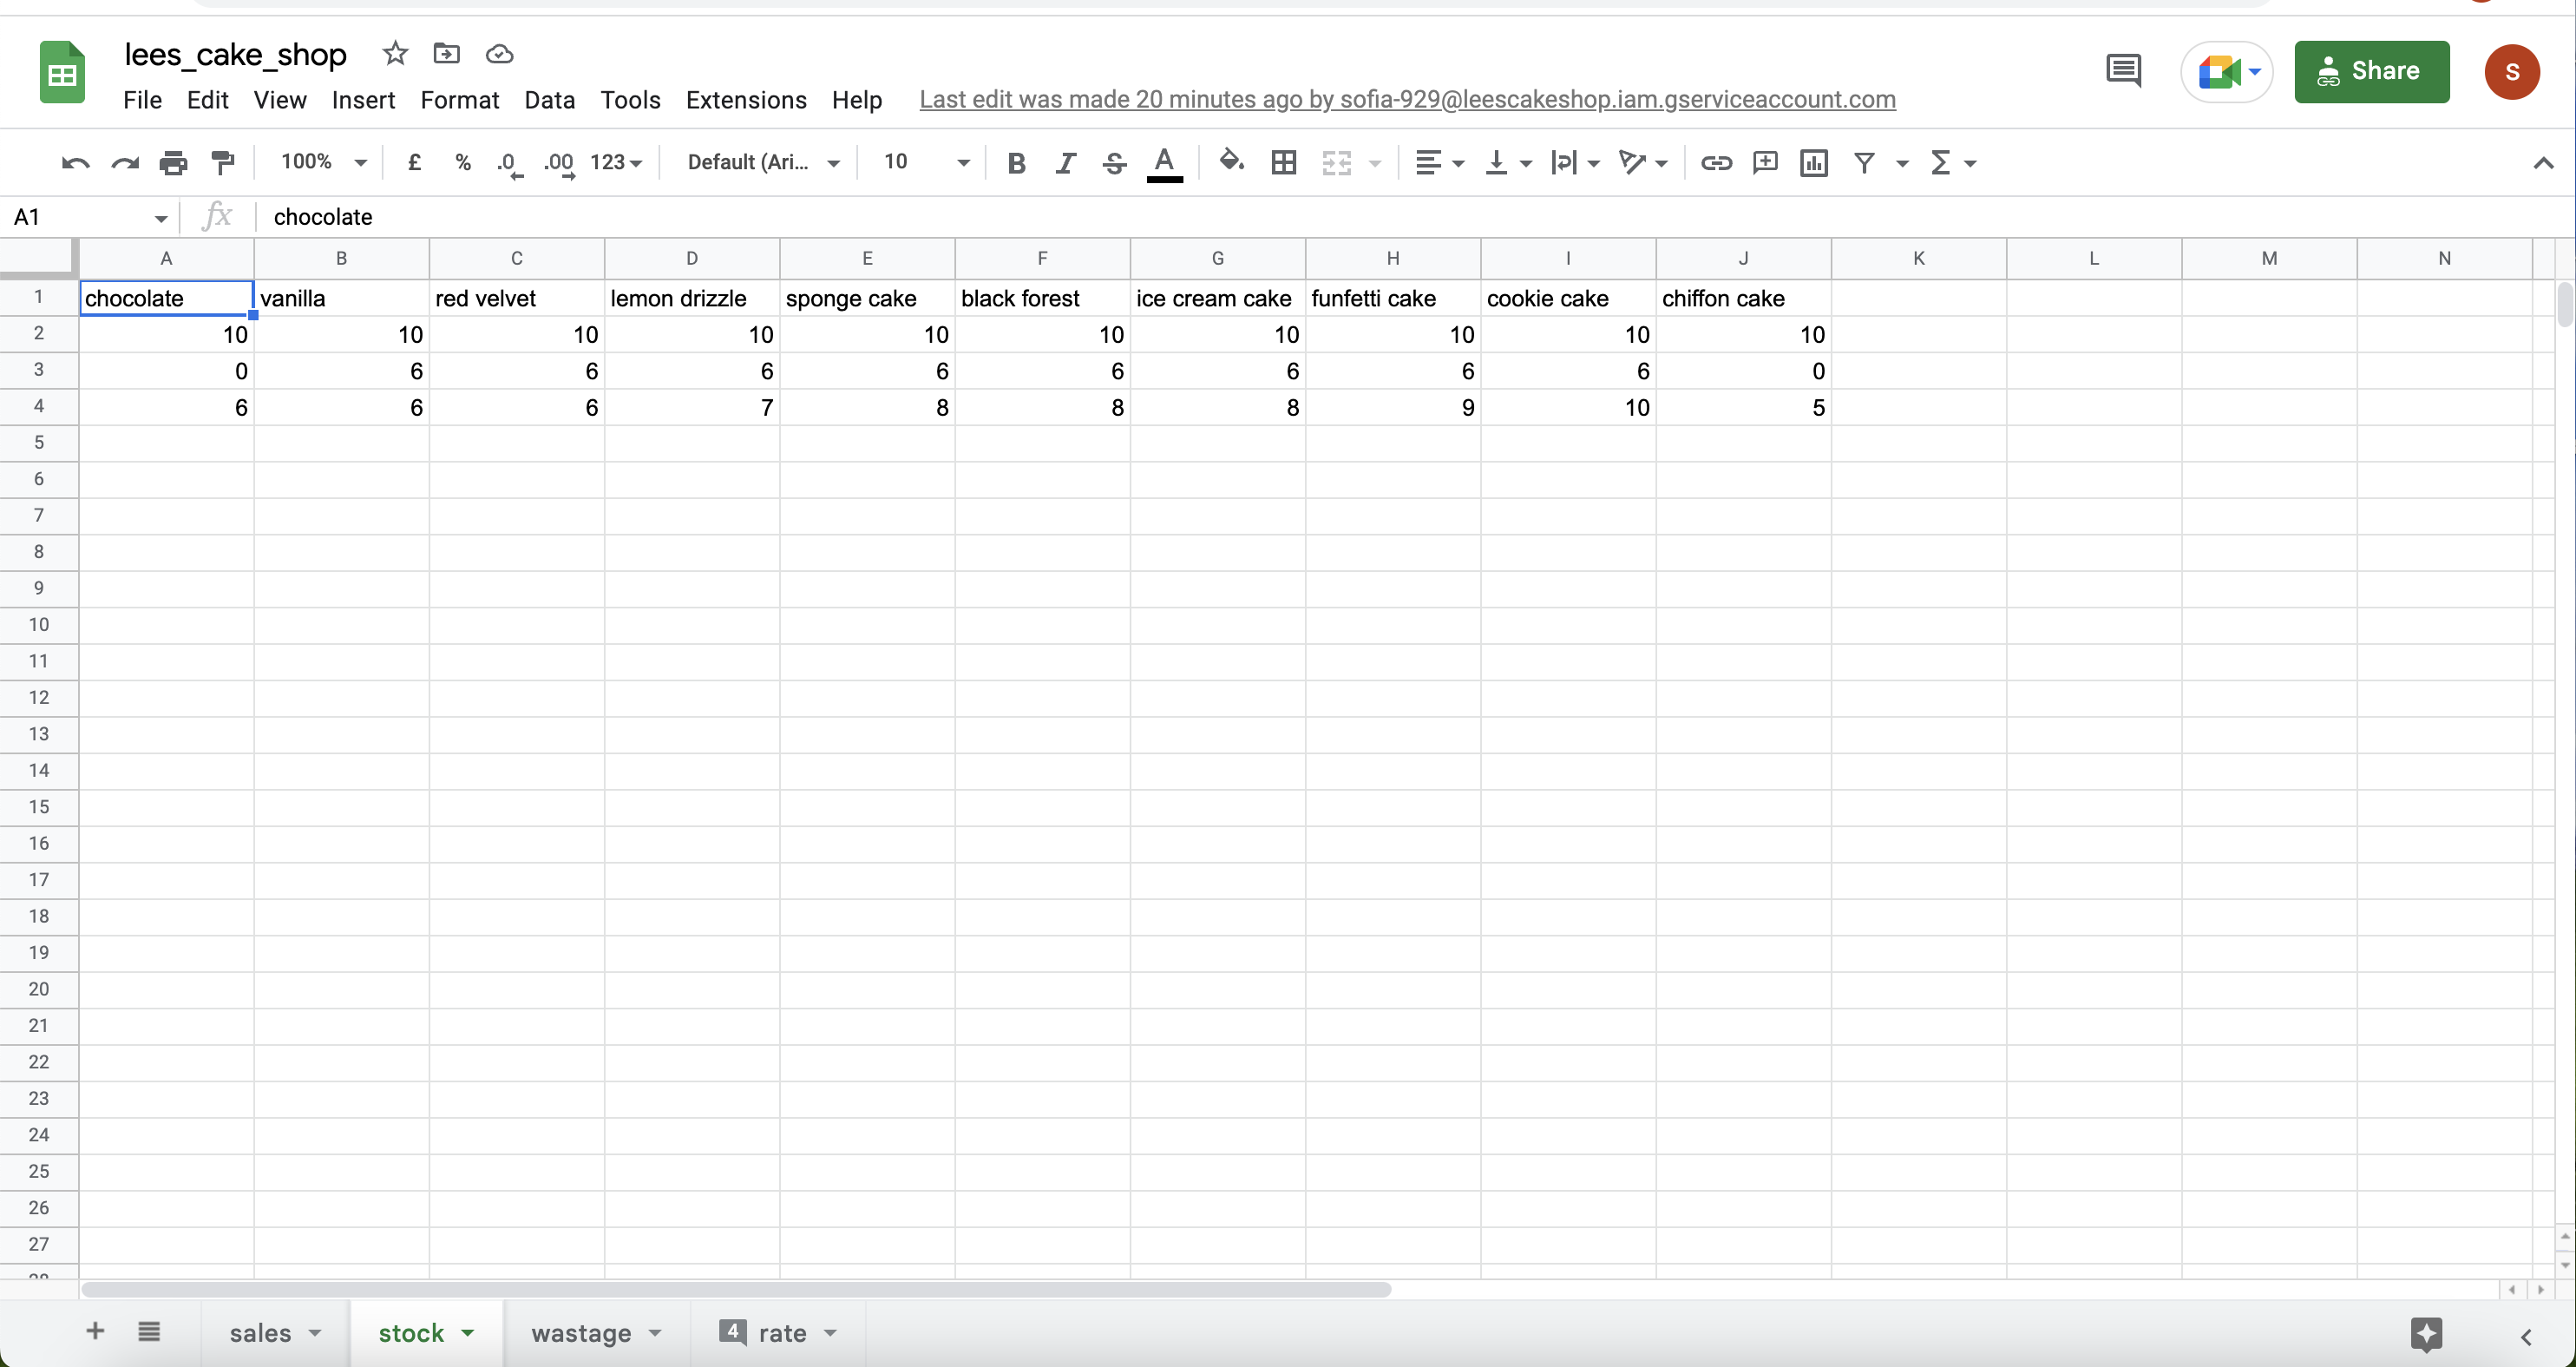Open the borders tool
2576x1367 pixels.
coord(1283,163)
